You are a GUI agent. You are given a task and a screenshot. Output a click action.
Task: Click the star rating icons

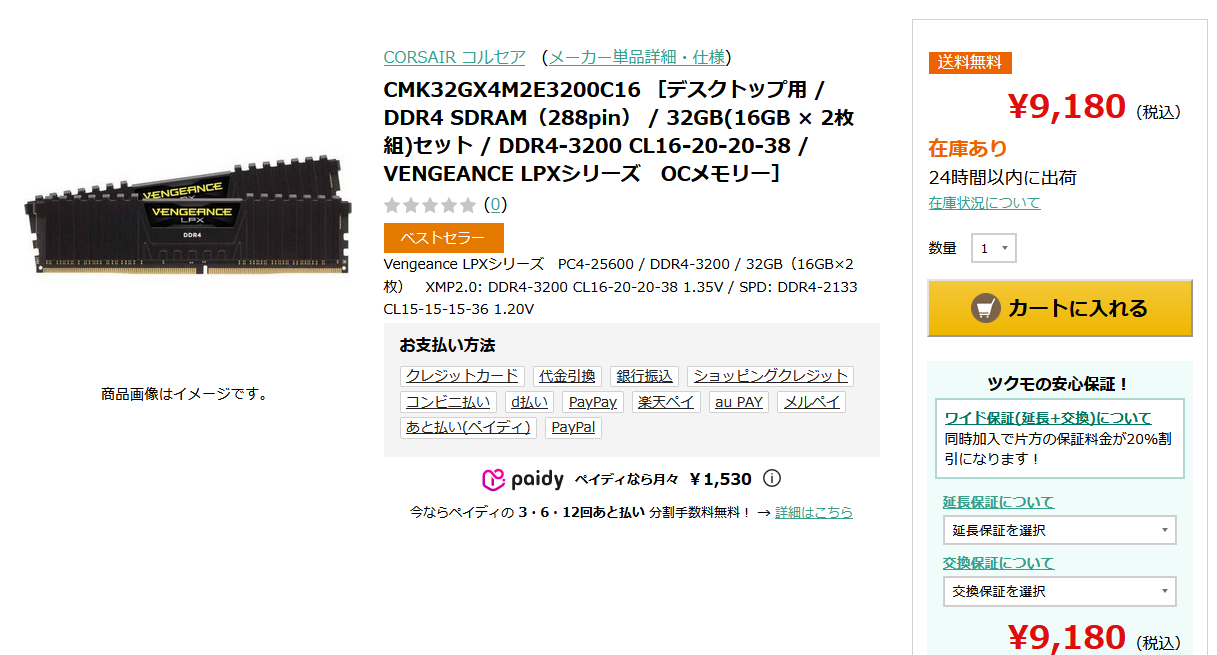(x=430, y=205)
